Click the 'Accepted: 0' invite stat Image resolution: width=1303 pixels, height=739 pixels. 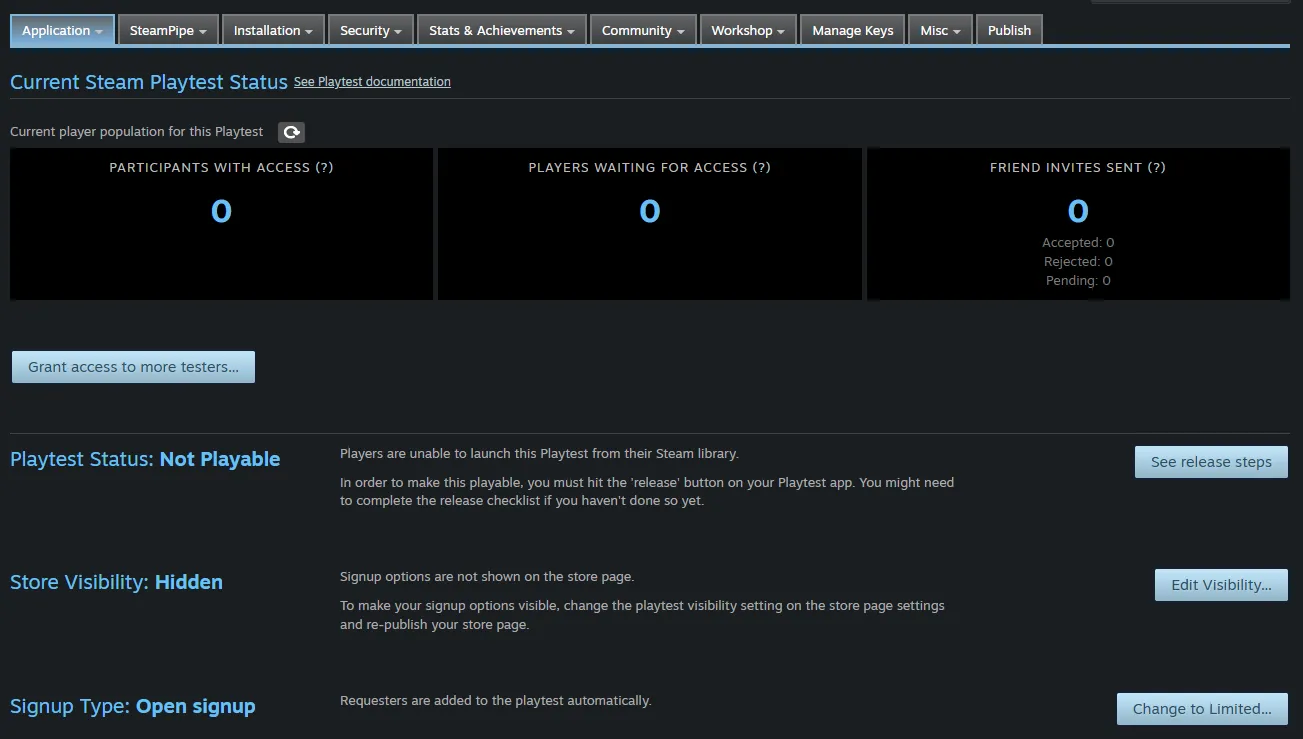(1078, 243)
